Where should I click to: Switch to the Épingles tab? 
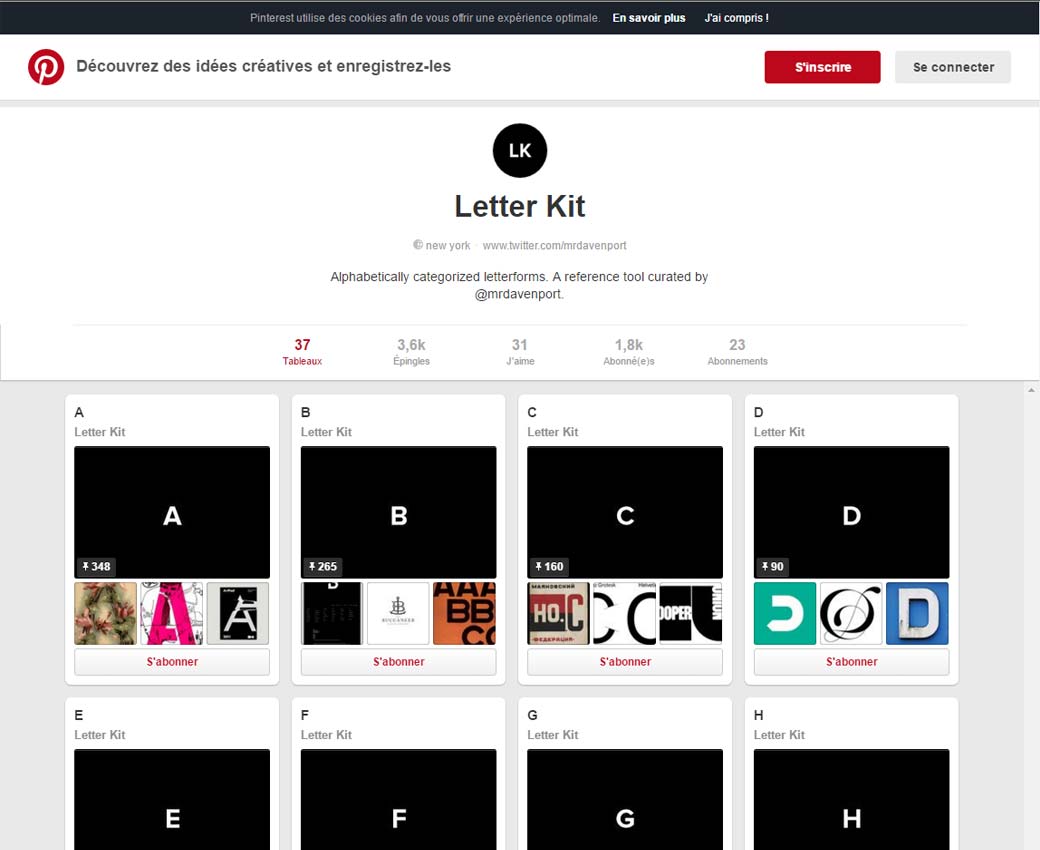[x=411, y=351]
